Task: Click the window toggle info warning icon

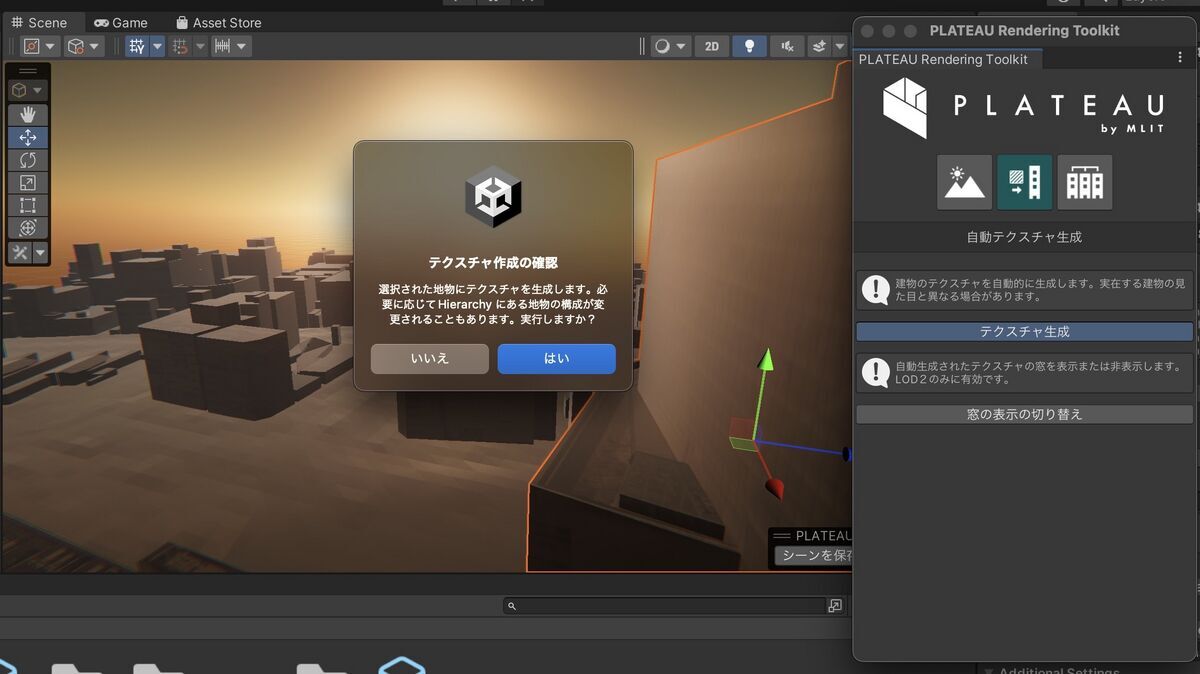Action: coord(876,373)
